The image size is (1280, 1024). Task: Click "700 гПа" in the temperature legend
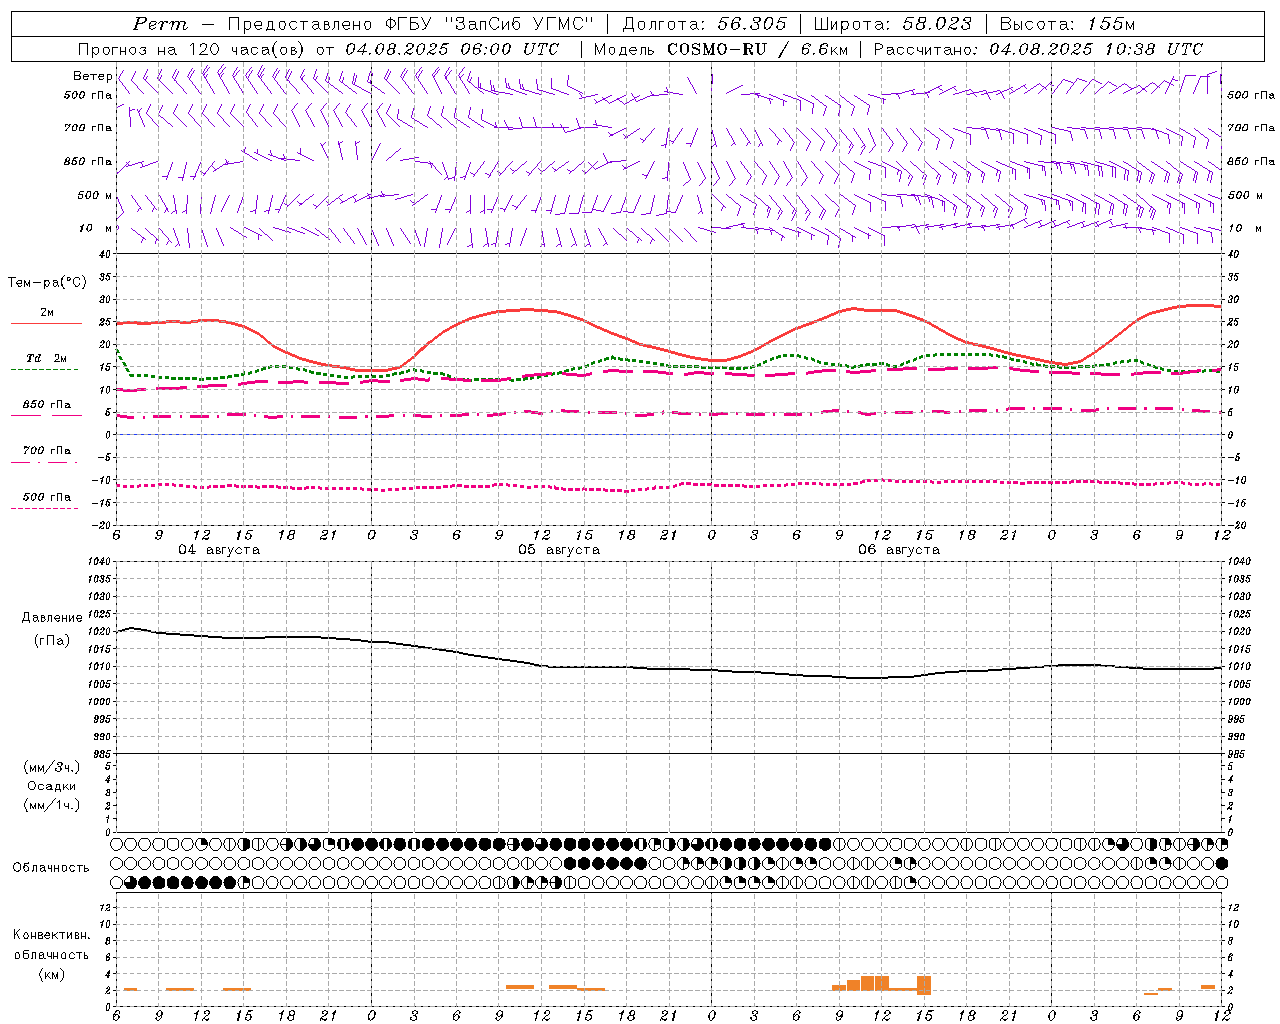47,451
